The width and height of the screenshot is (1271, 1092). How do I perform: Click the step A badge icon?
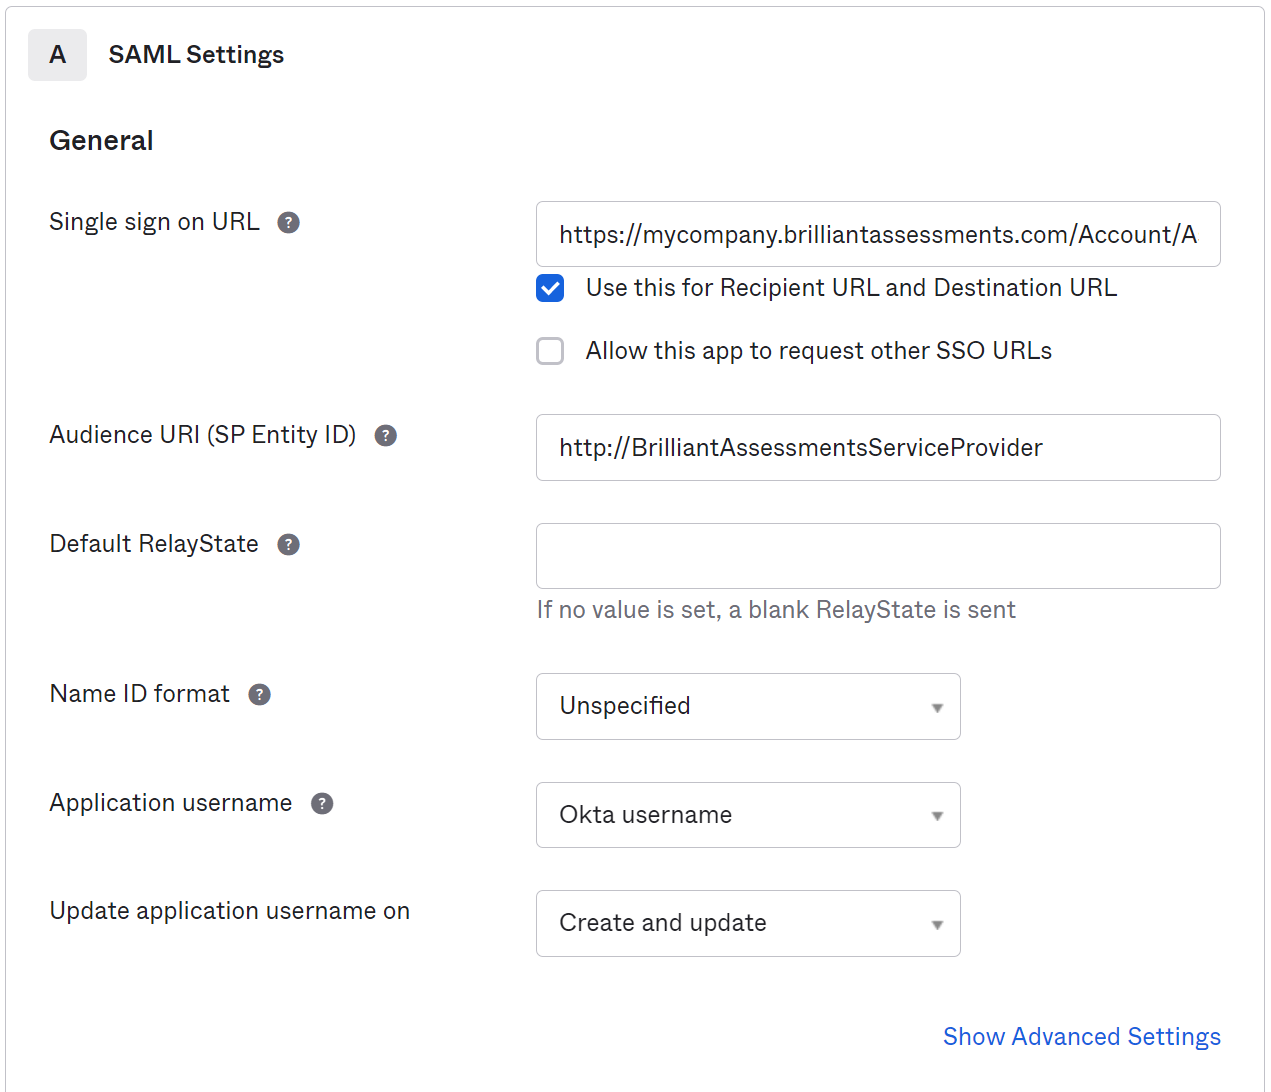(57, 55)
